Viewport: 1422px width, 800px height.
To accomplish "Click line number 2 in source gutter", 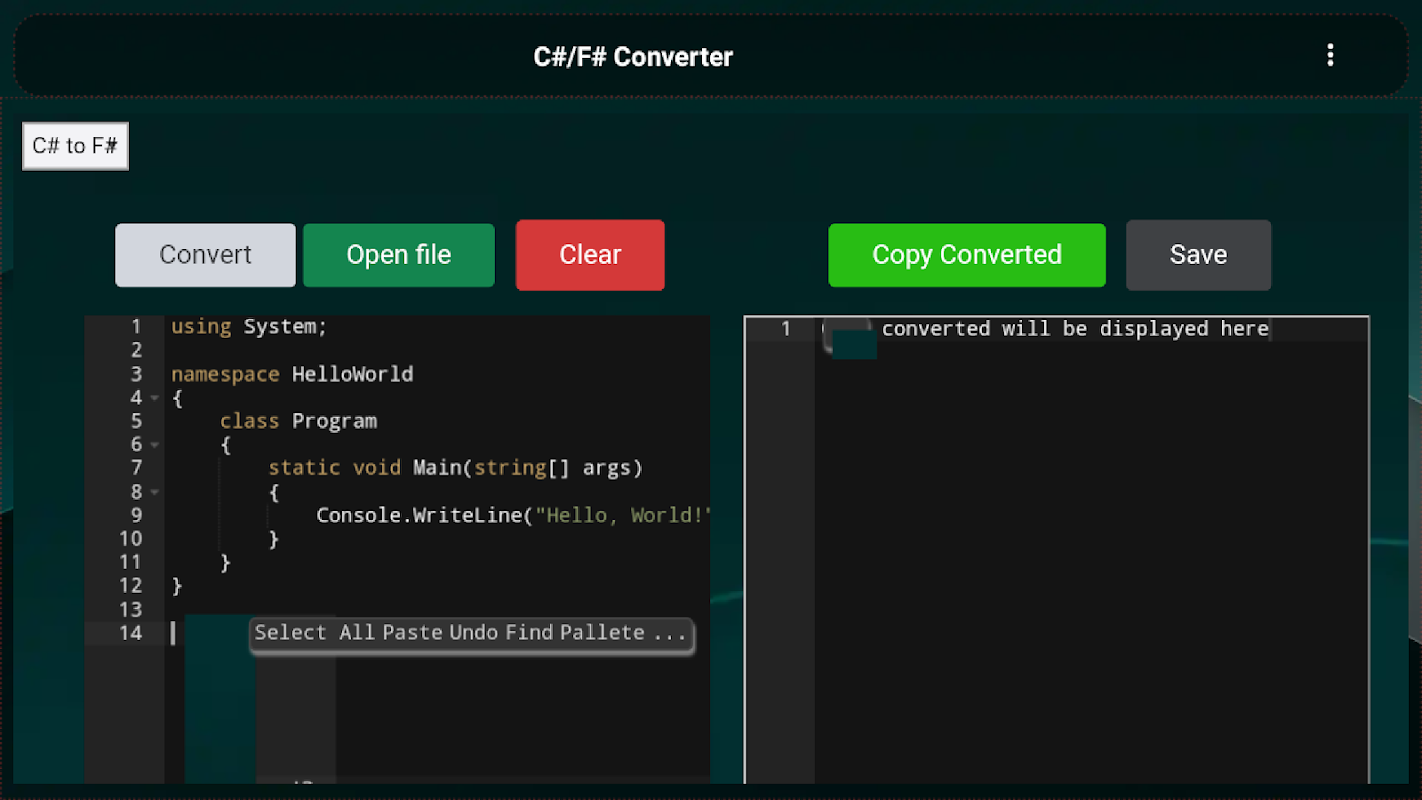I will (137, 350).
